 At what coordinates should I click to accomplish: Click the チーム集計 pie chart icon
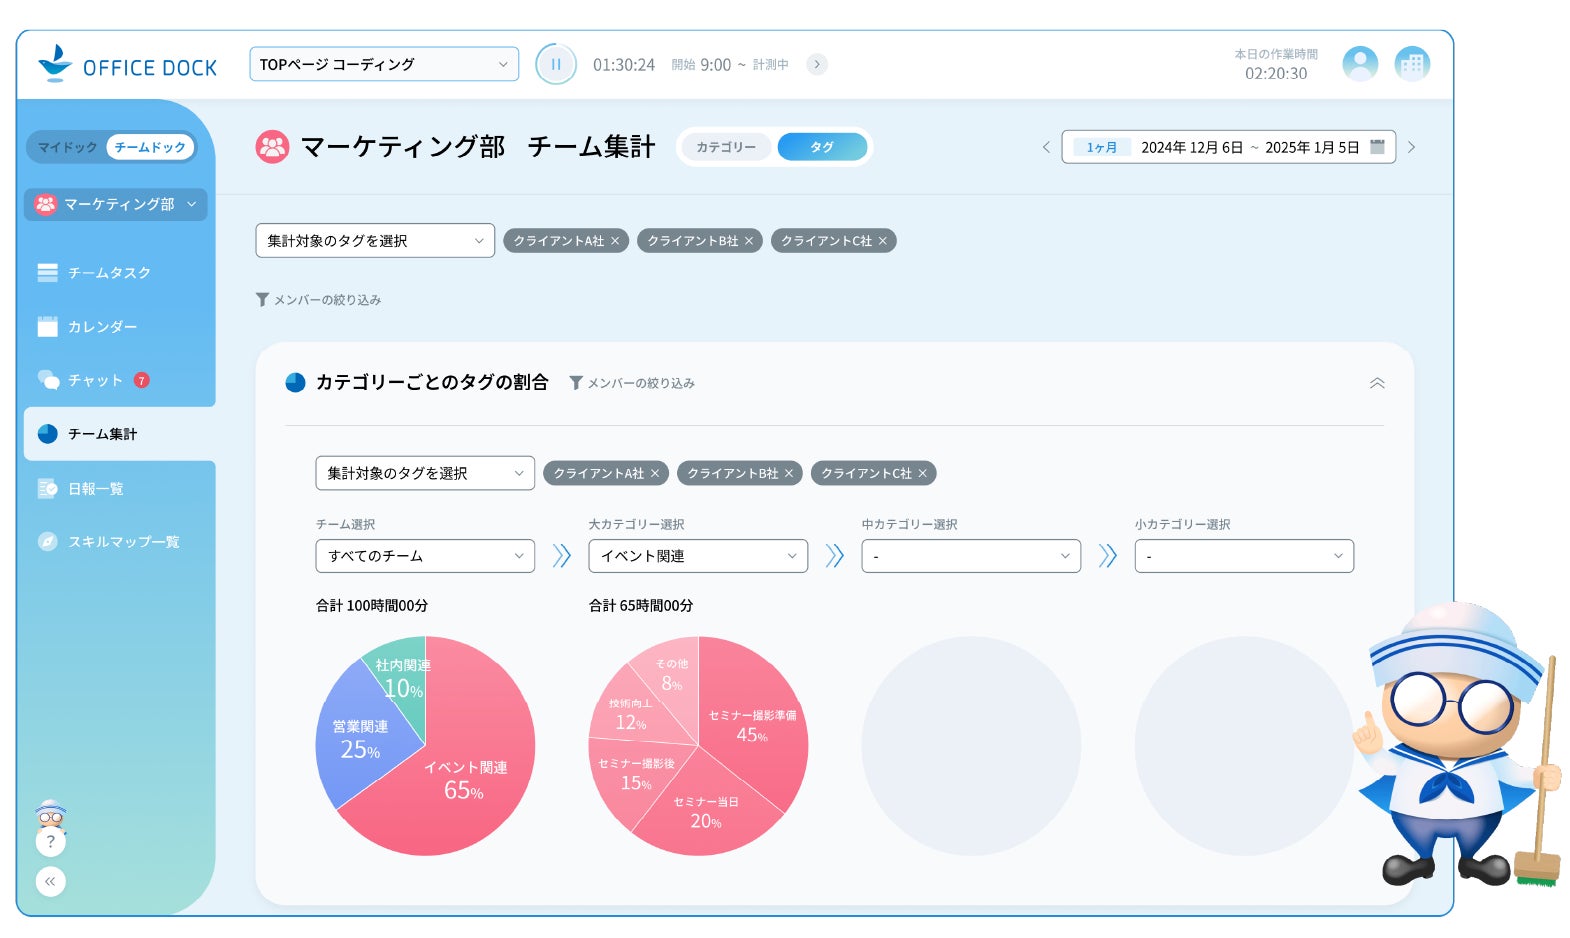pos(47,434)
